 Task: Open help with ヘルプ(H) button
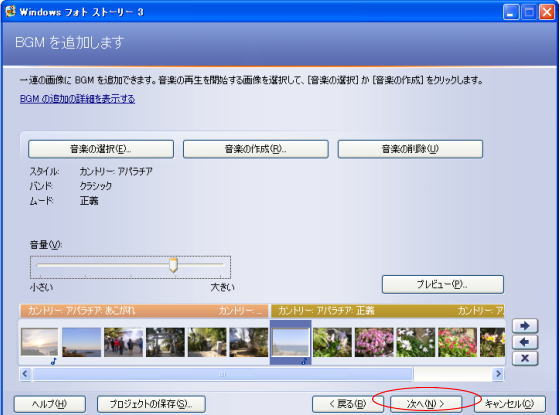(x=50, y=404)
